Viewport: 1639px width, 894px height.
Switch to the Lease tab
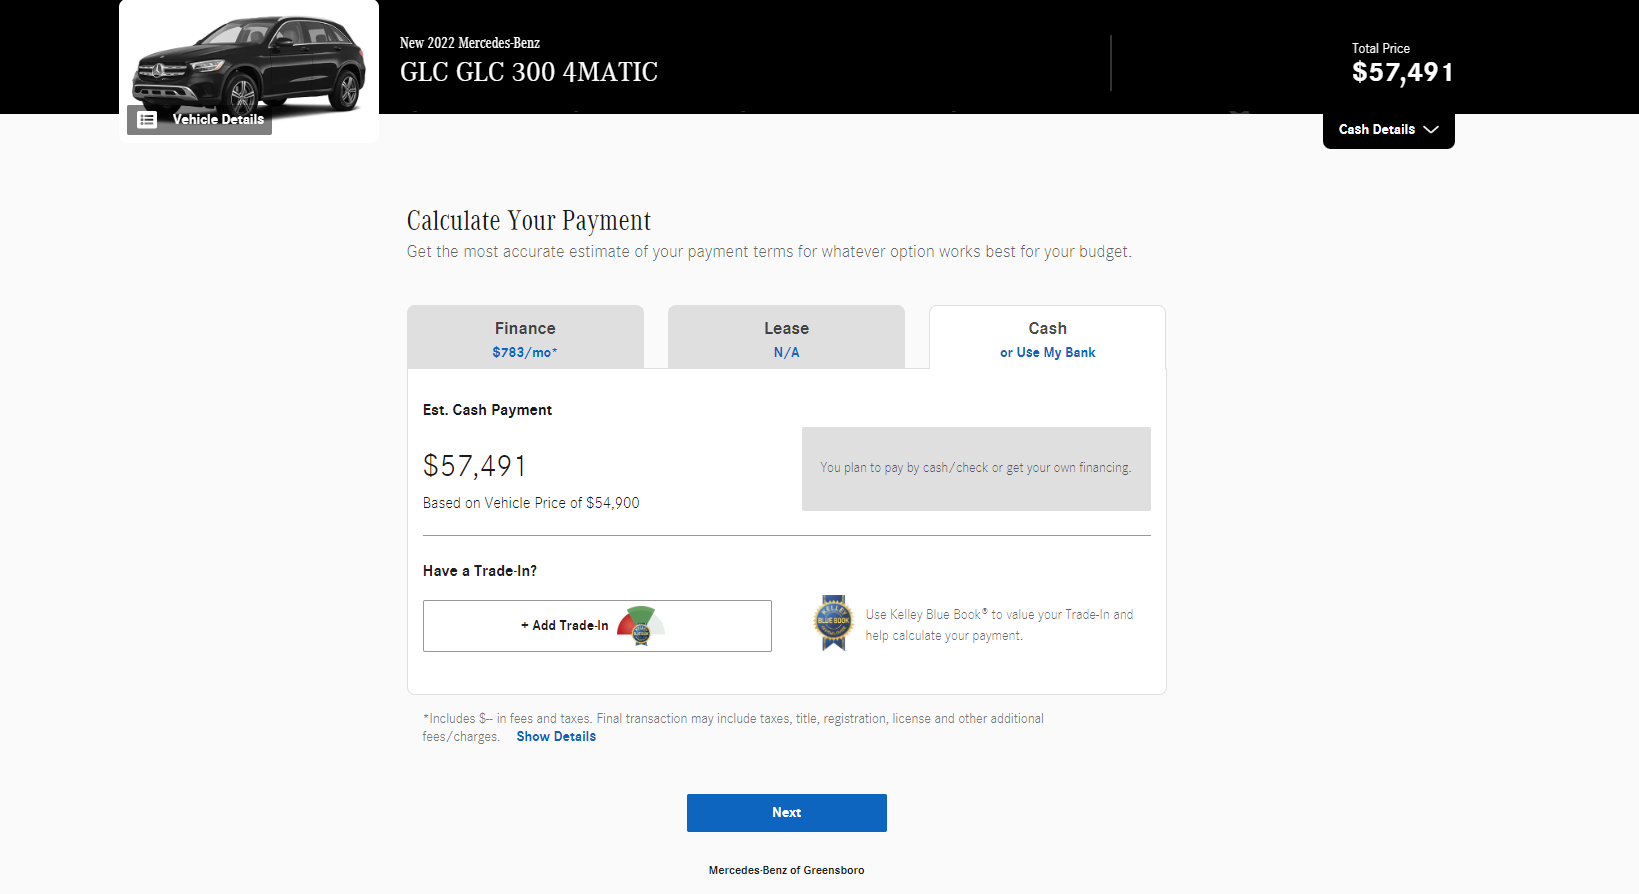pos(786,338)
